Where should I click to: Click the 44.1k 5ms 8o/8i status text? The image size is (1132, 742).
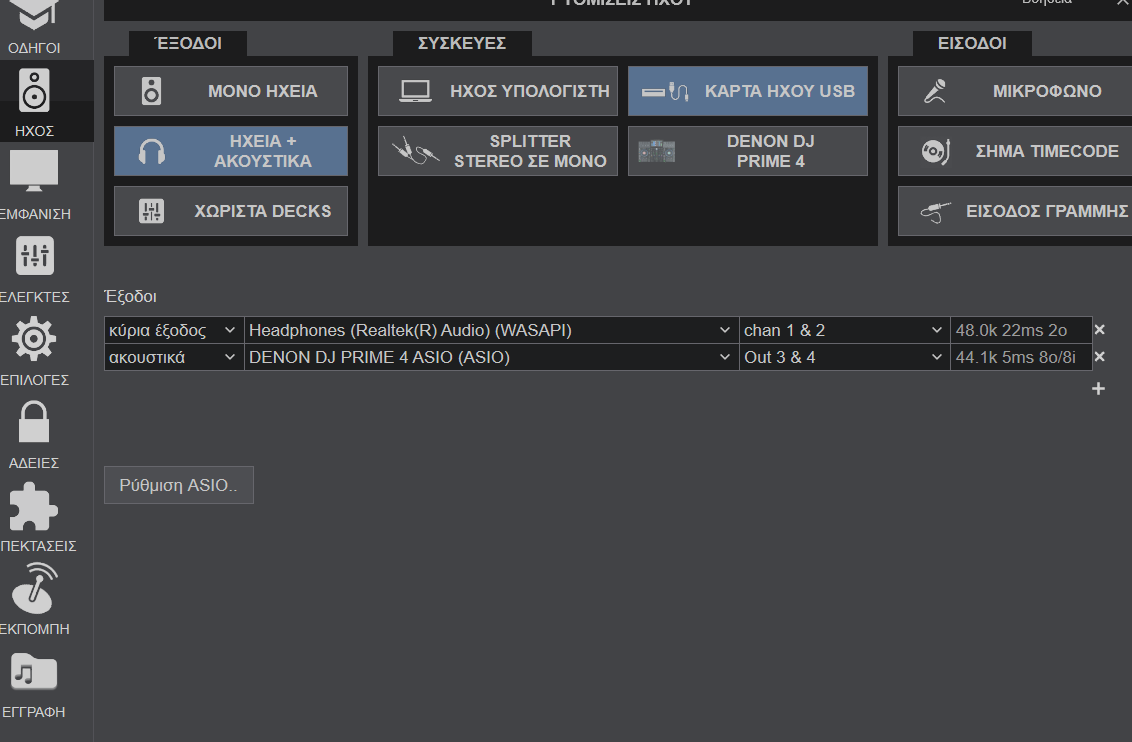1016,357
